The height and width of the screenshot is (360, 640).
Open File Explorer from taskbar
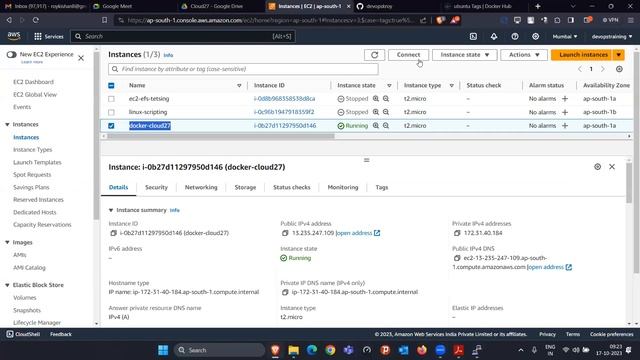tap(293, 350)
